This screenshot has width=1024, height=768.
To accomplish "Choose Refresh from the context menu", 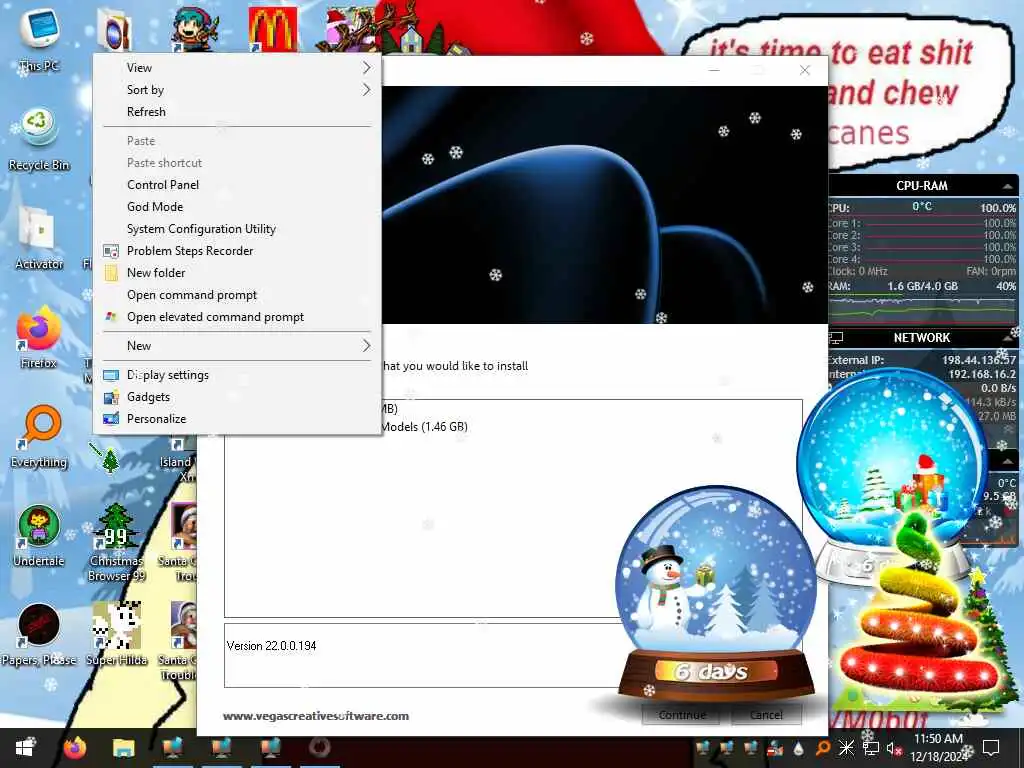I will 146,112.
